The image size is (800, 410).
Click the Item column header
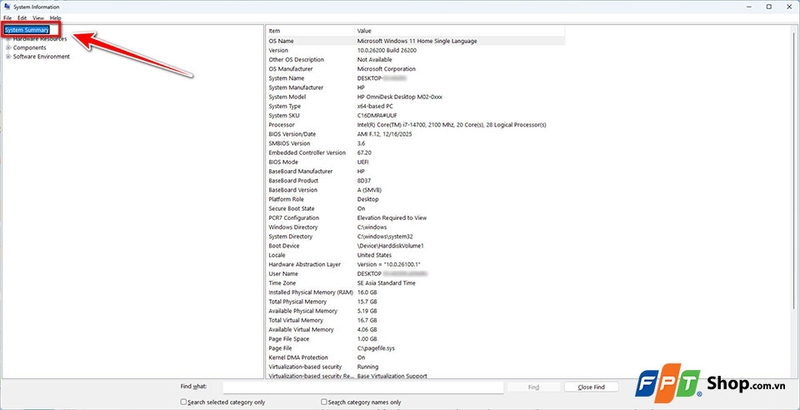310,31
